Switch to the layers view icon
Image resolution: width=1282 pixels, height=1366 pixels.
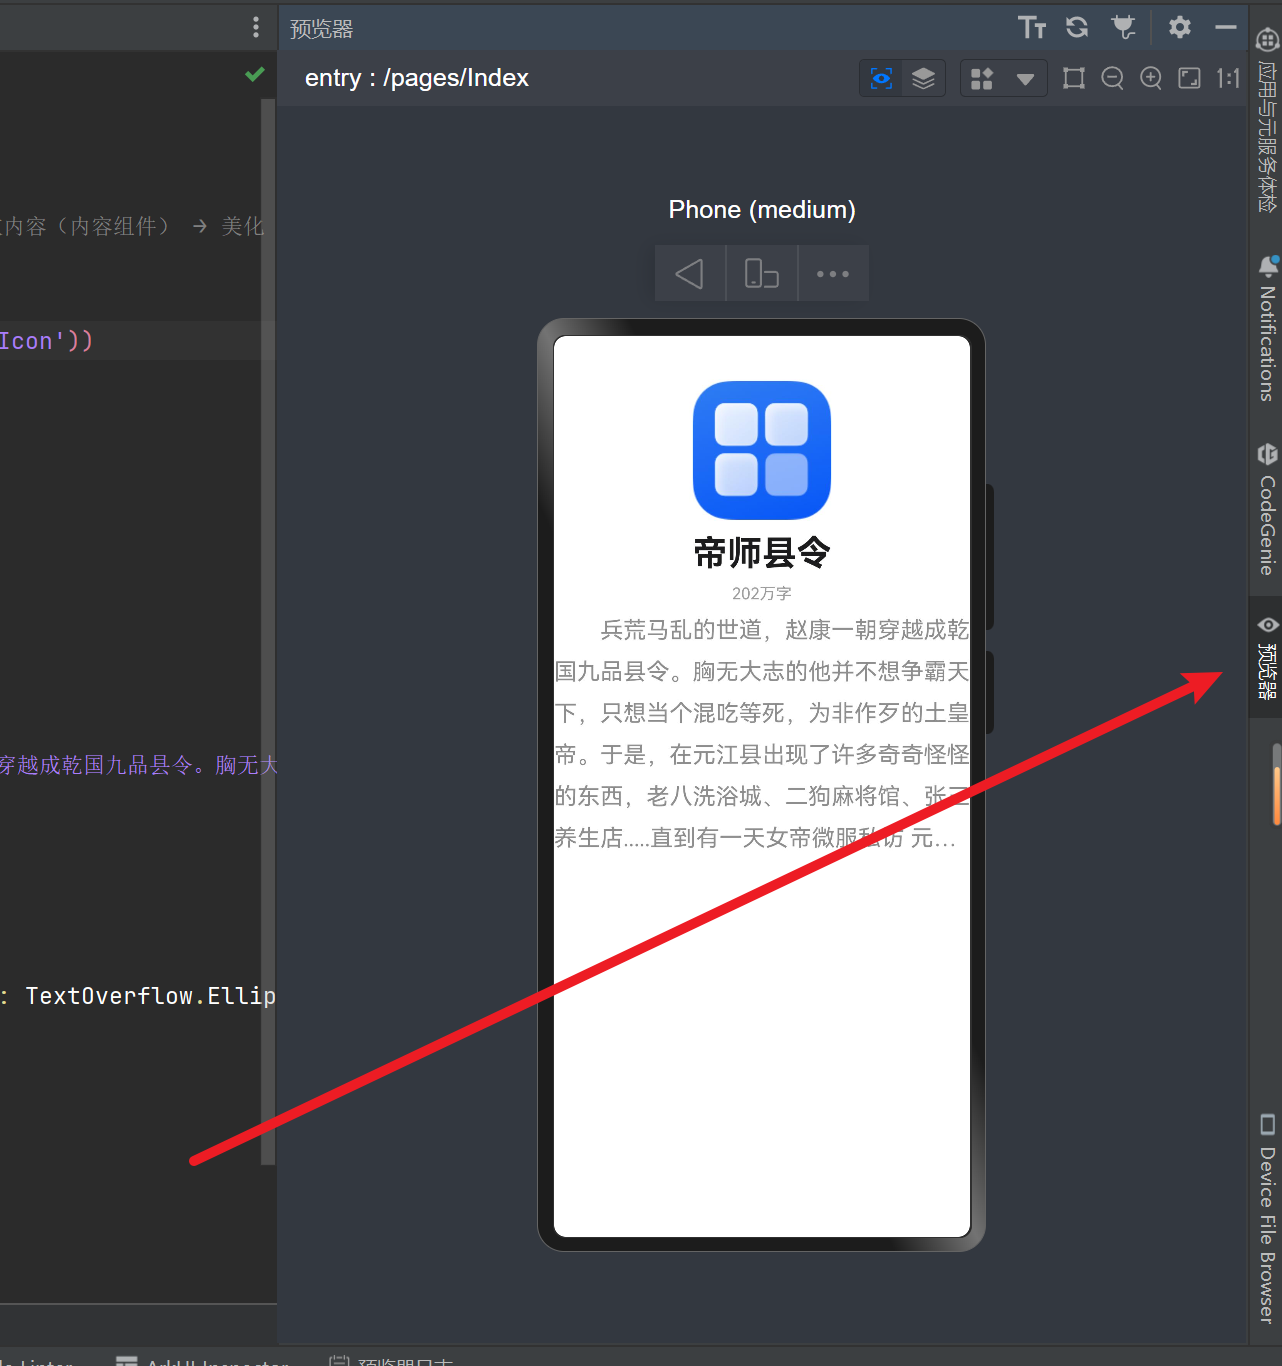click(923, 78)
